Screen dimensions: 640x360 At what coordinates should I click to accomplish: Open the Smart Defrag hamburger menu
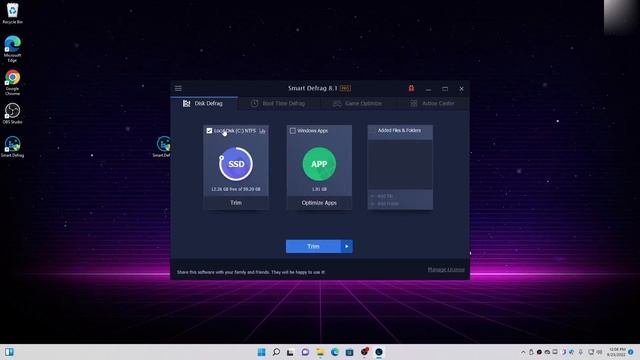178,89
